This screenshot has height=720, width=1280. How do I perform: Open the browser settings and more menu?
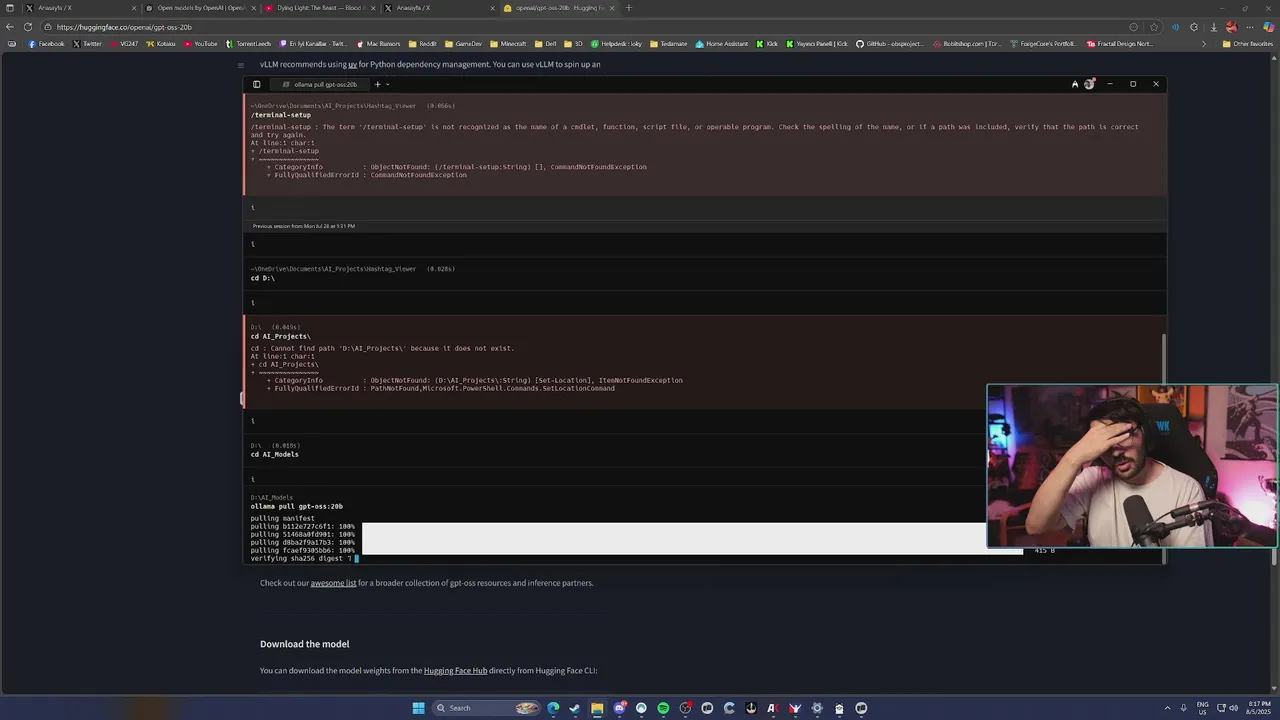pyautogui.click(x=1249, y=27)
